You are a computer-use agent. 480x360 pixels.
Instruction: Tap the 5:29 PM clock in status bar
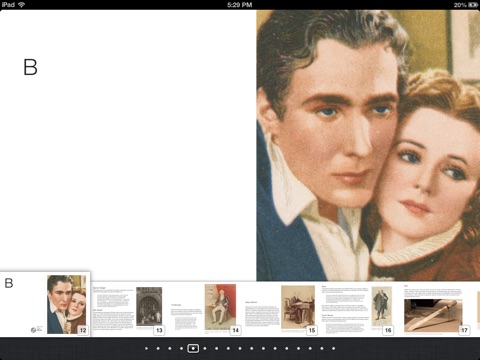click(239, 5)
